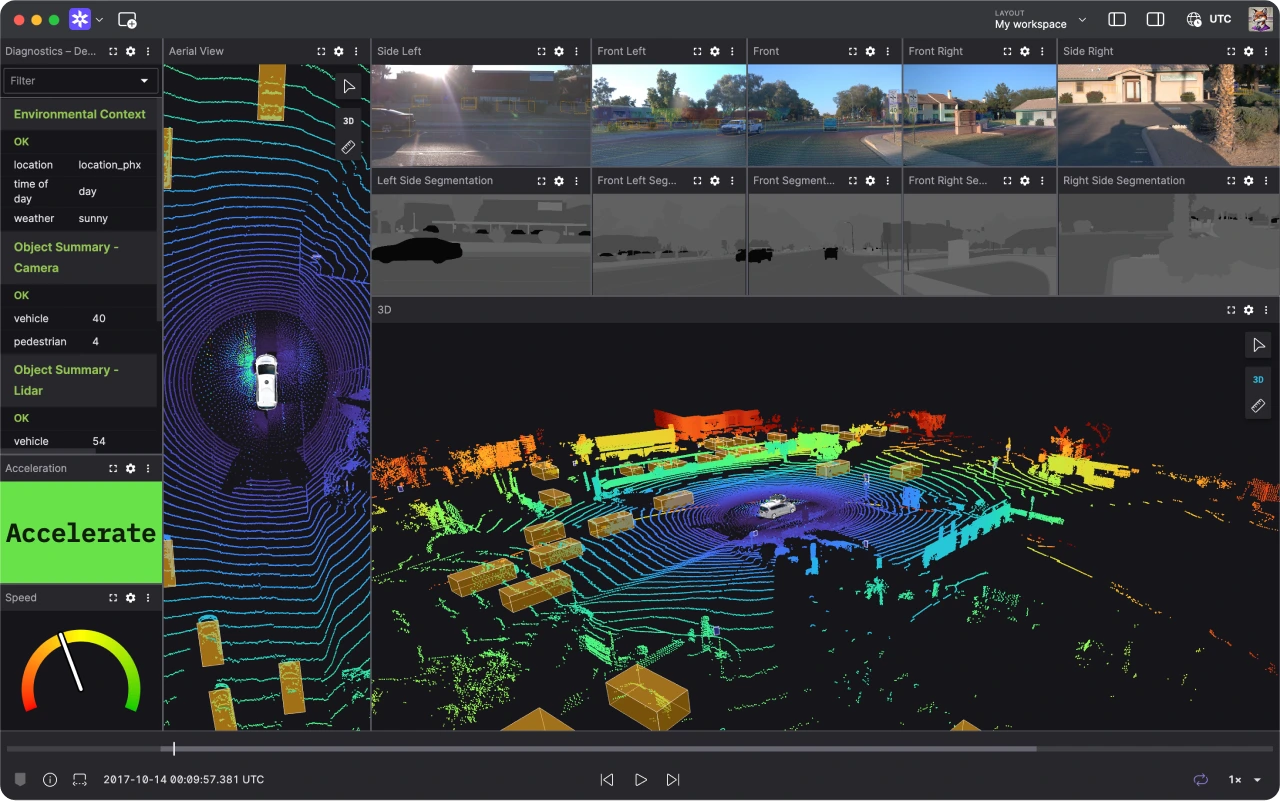Open the Filter dropdown in the Diagnostics panel
The image size is (1280, 801).
tap(80, 80)
